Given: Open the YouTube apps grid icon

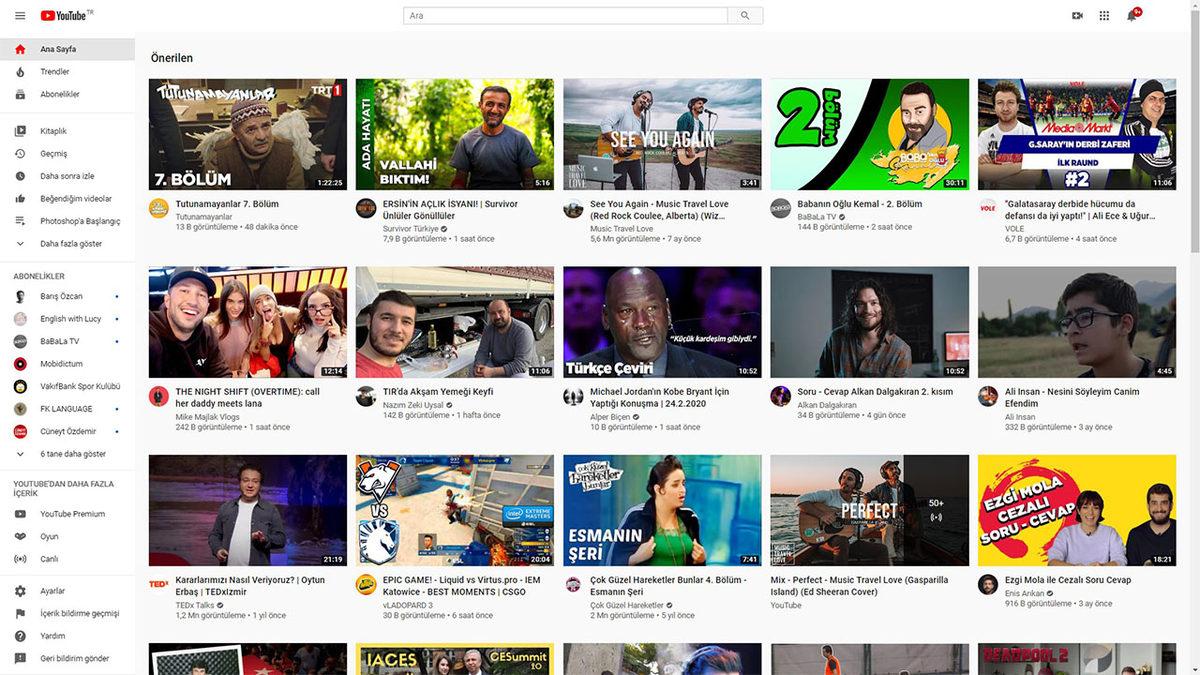Looking at the screenshot, I should point(1104,16).
